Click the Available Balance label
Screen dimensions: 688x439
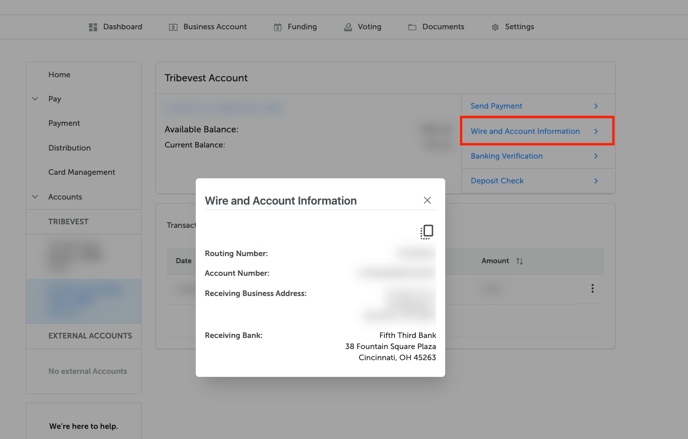tap(201, 129)
